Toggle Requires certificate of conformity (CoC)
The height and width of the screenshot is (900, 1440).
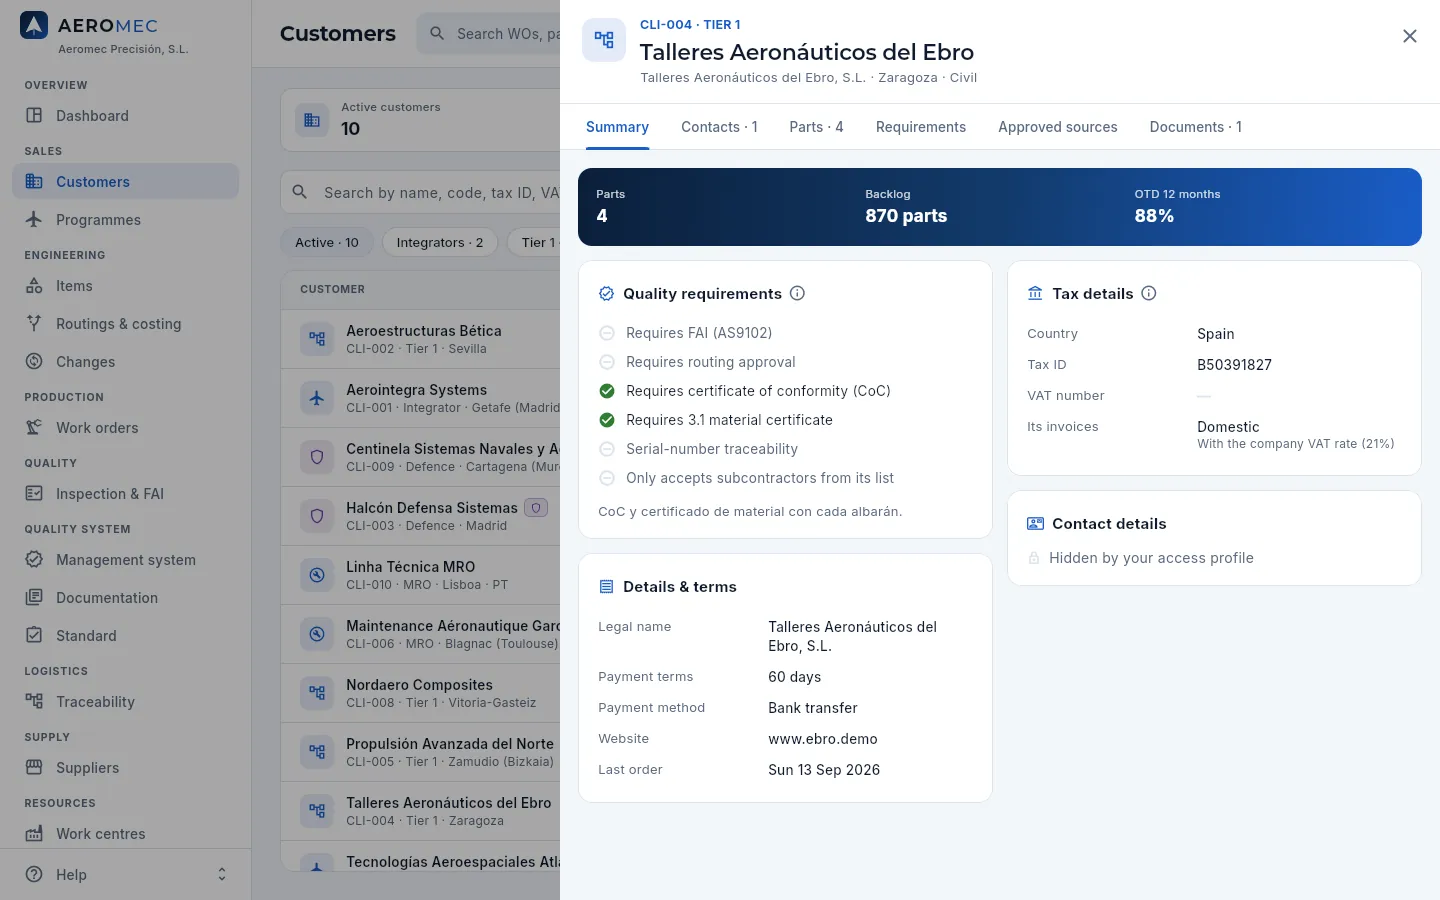607,391
